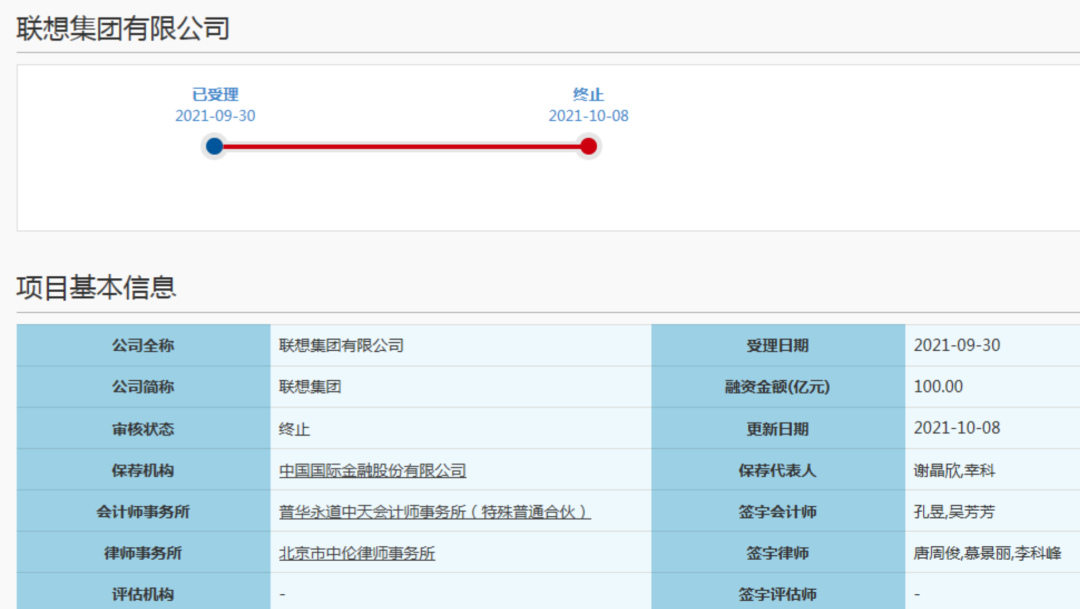This screenshot has height=609, width=1080.
Task: Click the 审核状态 value 终止
Action: pyautogui.click(x=294, y=429)
